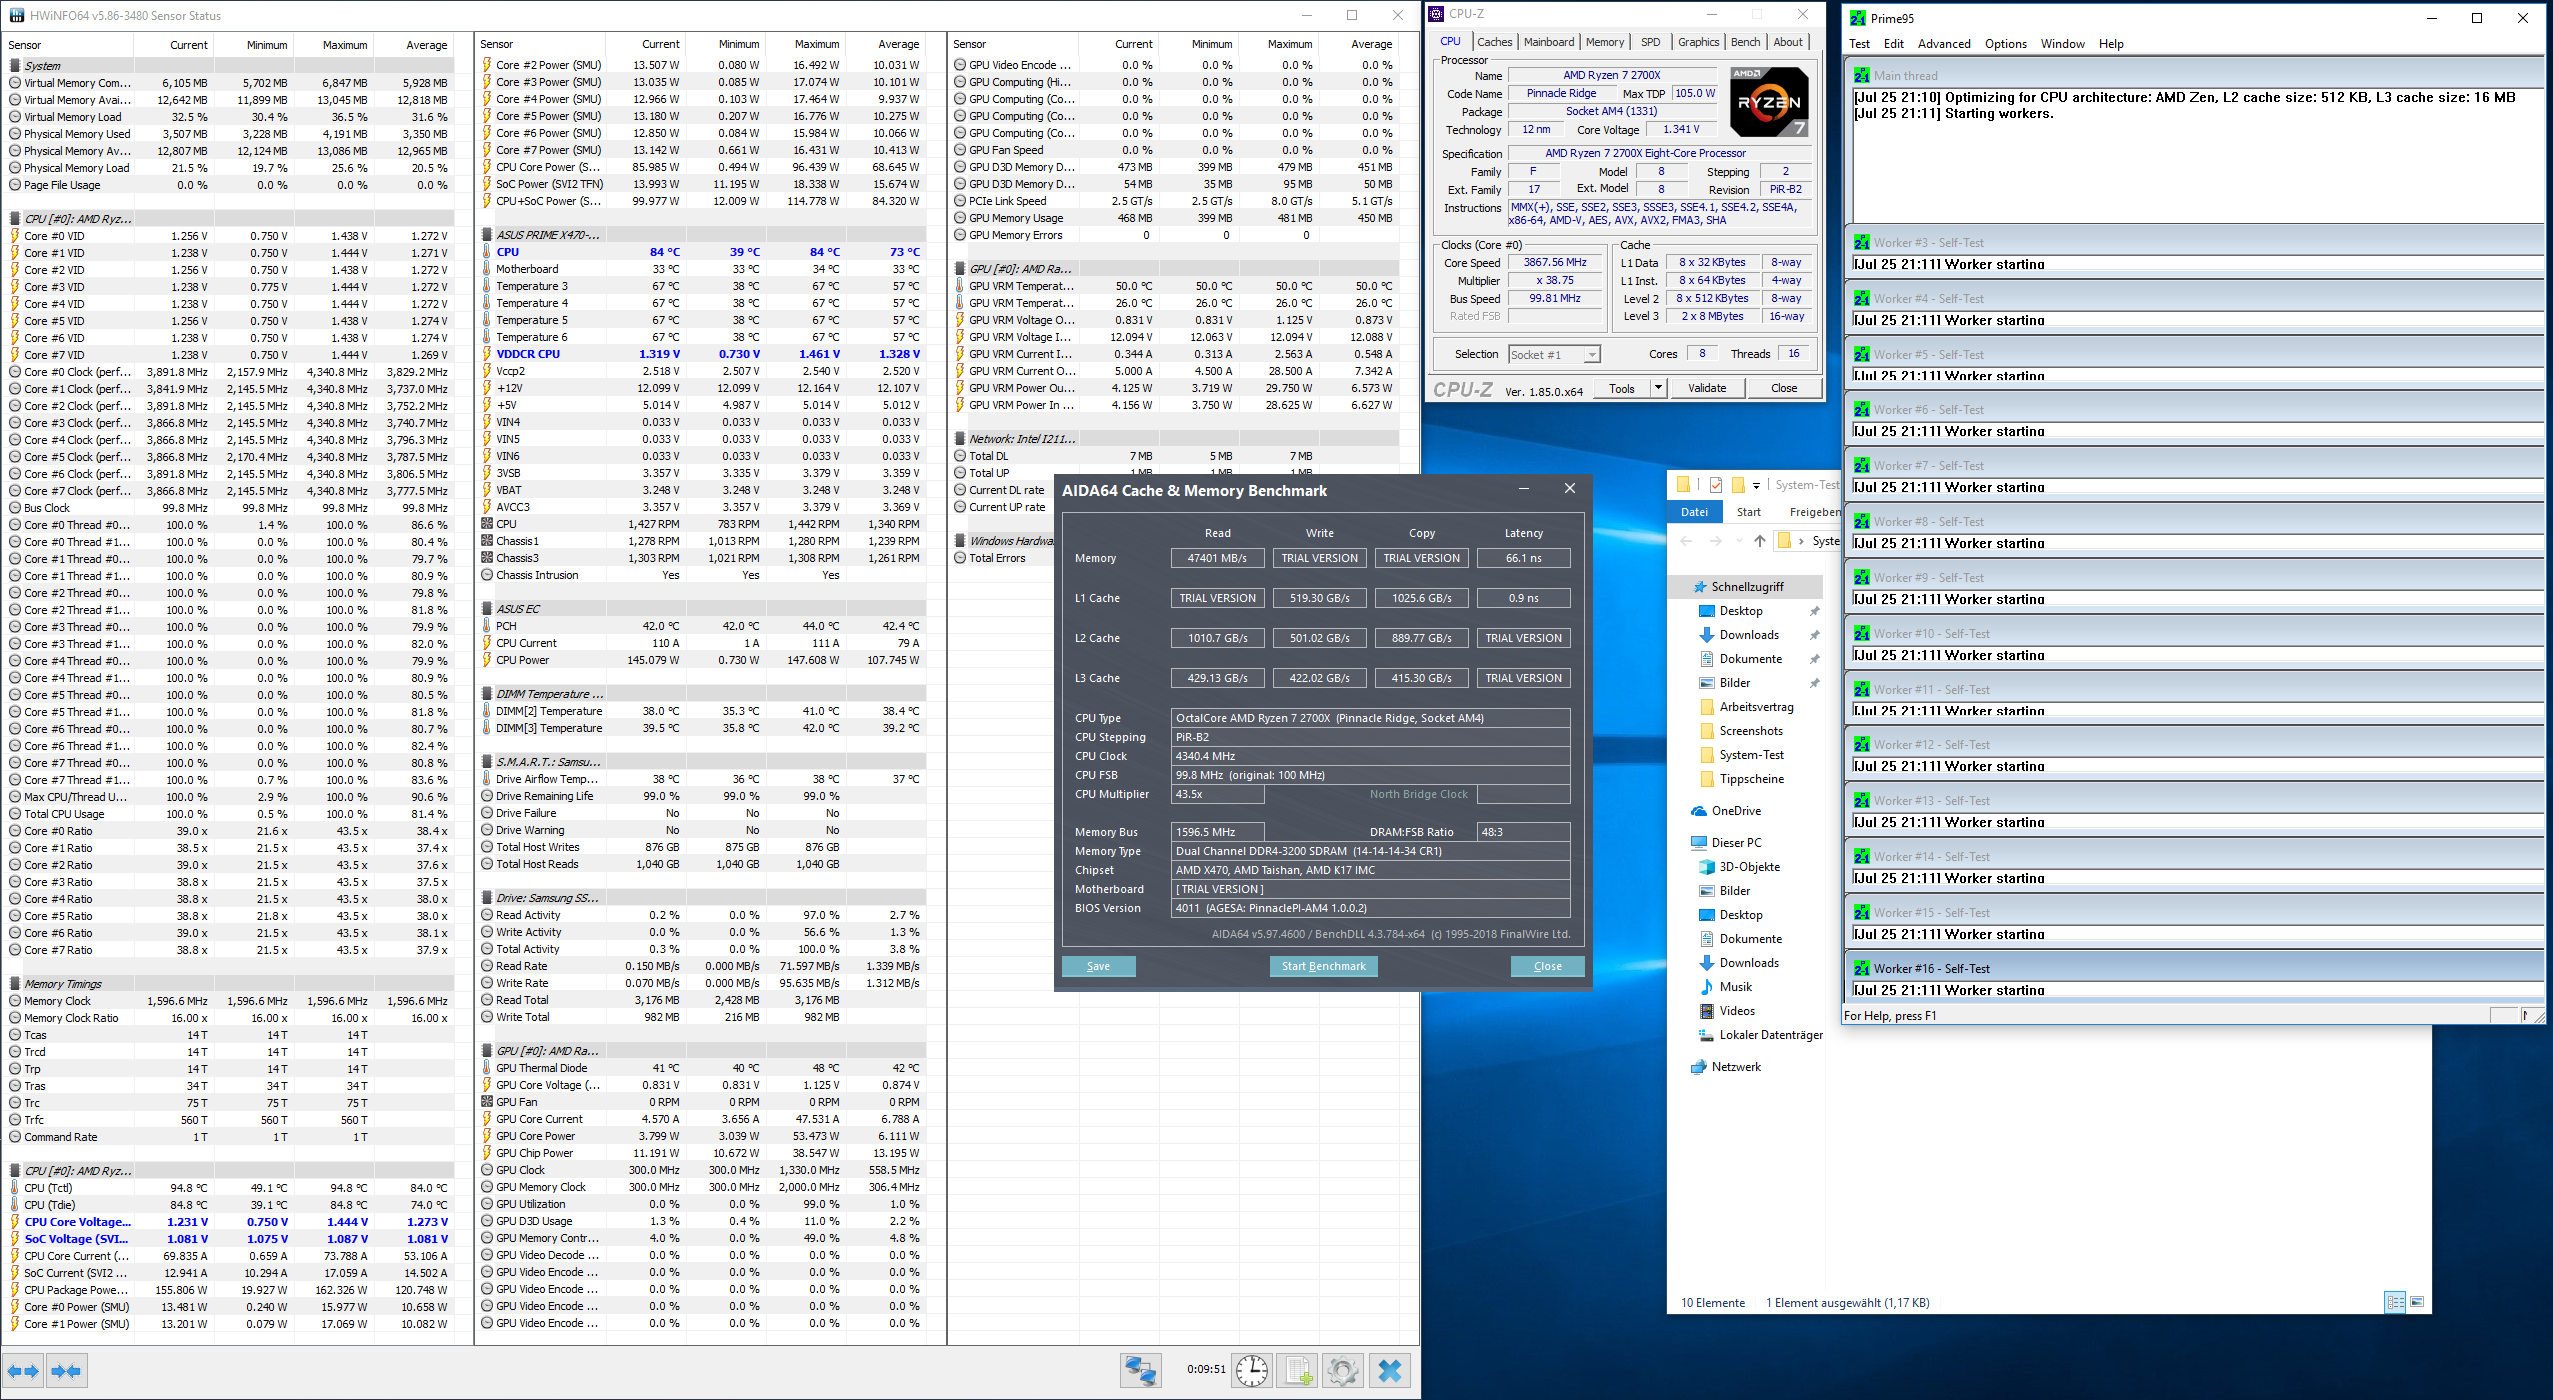Click the CPU-Z title bar app icon
This screenshot has width=2553, height=1400.
(x=1437, y=13)
